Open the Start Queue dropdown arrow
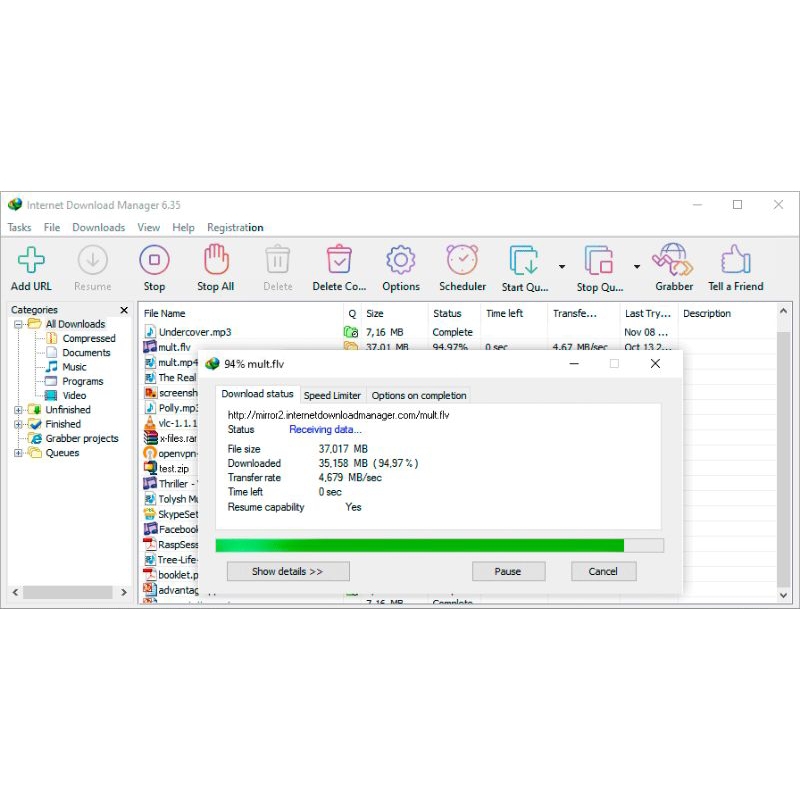This screenshot has height=800, width=800. point(560,265)
